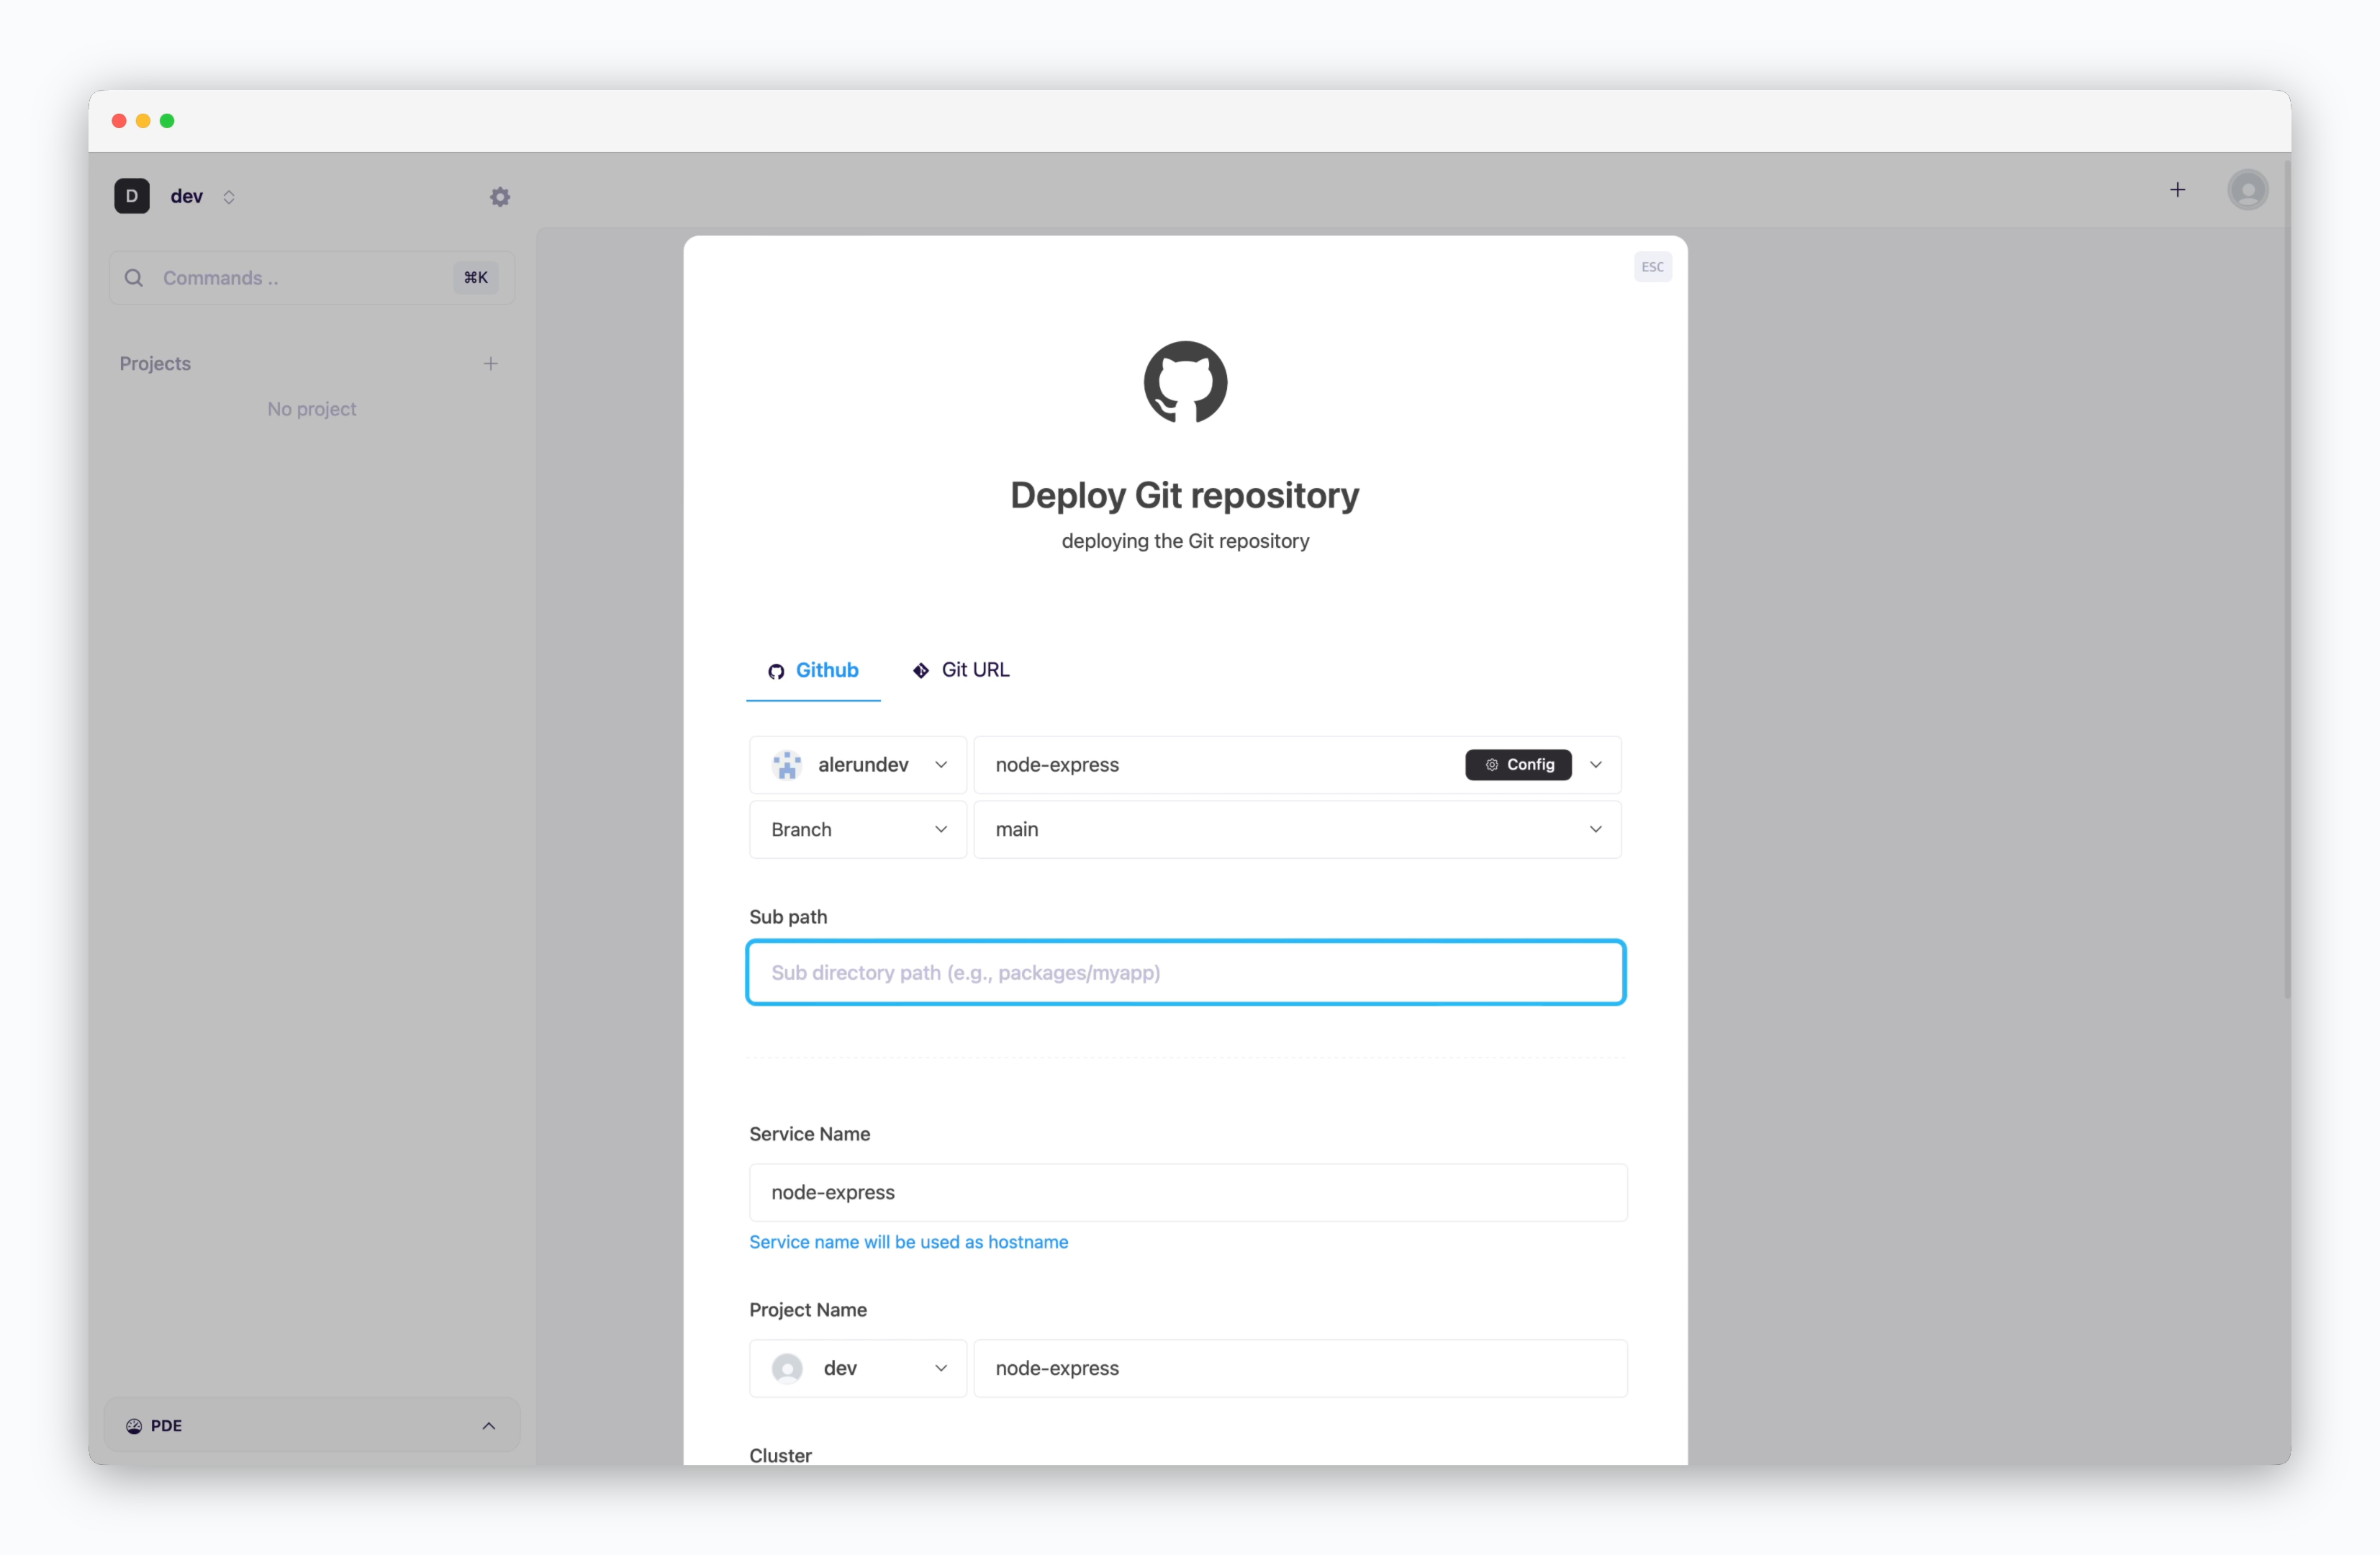Click the macOS yellow minimize button
Viewport: 2380px width, 1555px height.
(x=143, y=121)
